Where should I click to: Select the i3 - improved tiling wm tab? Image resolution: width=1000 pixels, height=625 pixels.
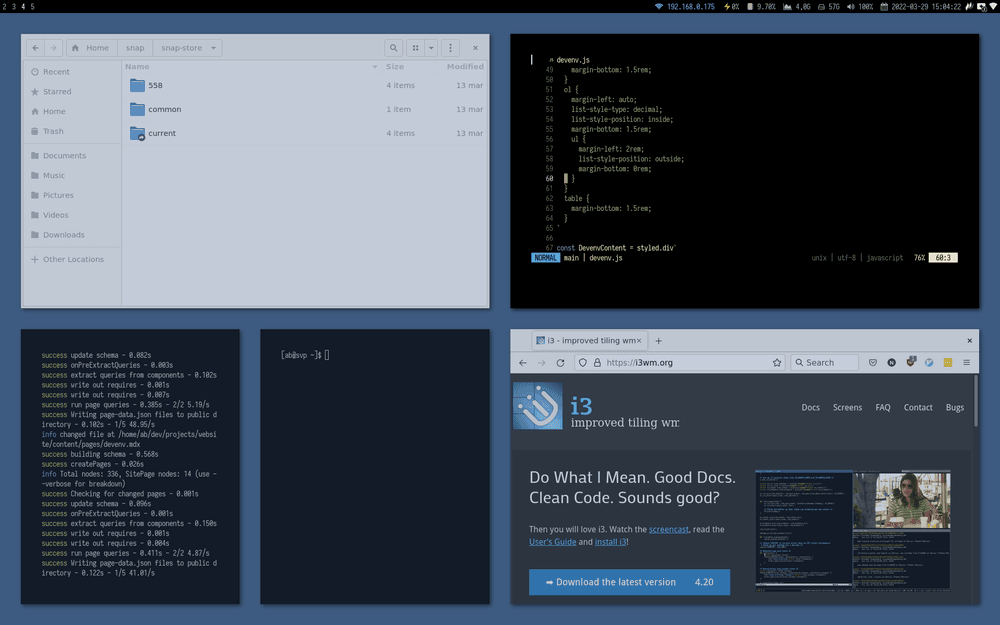coord(589,341)
